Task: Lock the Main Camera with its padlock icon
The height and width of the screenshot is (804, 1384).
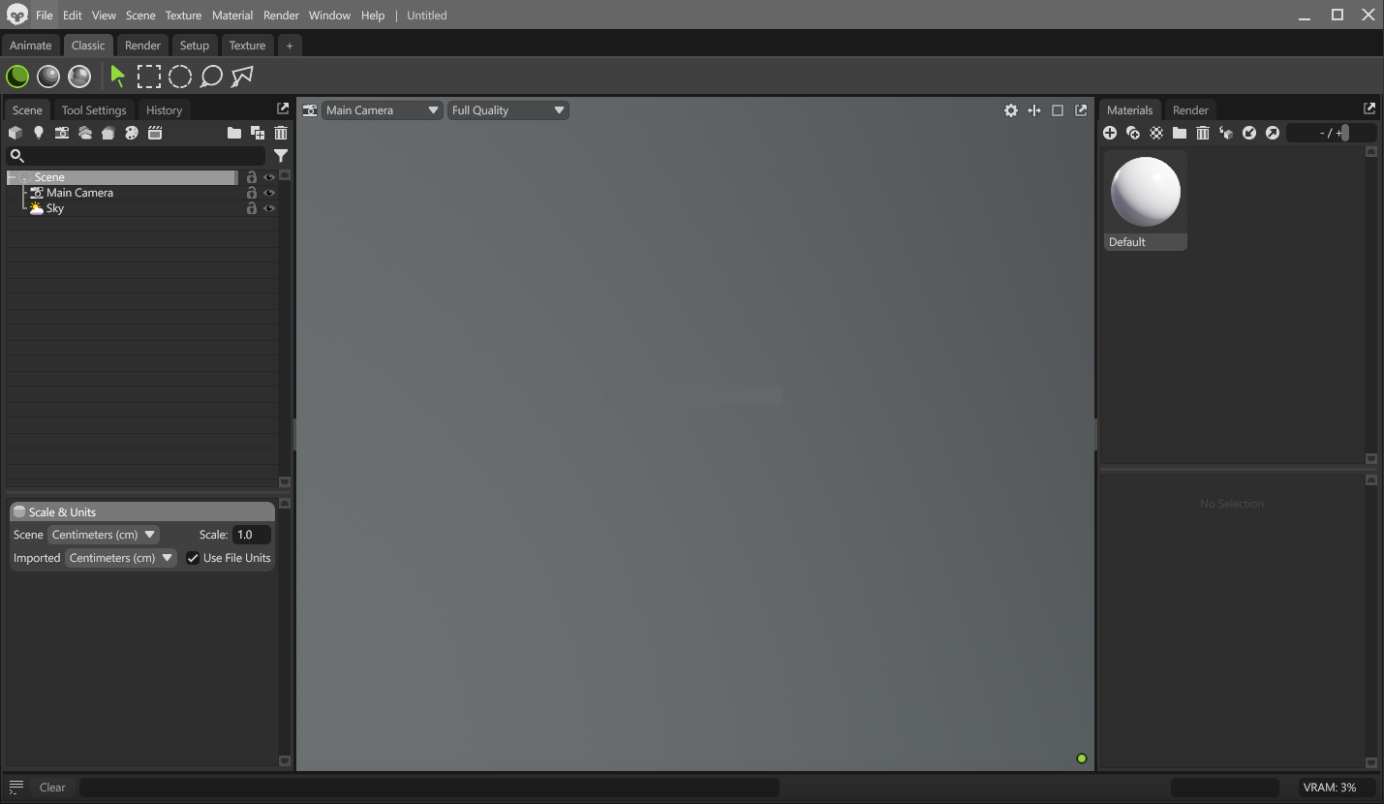Action: pyautogui.click(x=252, y=192)
